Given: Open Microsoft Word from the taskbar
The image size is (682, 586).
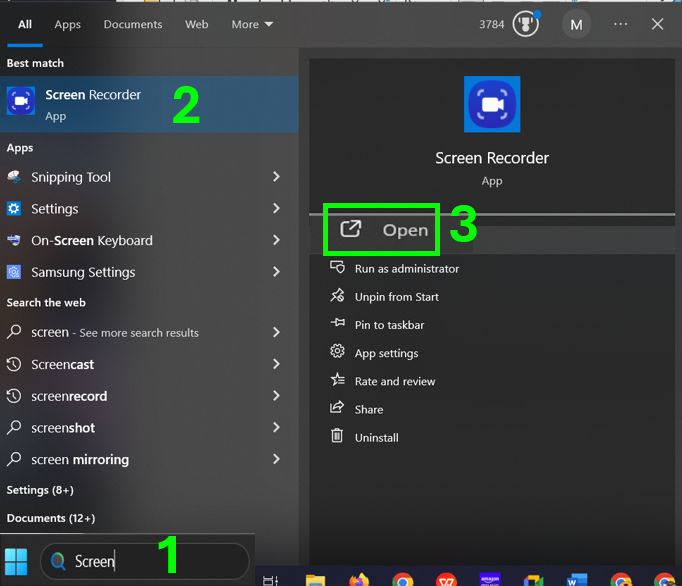Looking at the screenshot, I should (x=577, y=580).
